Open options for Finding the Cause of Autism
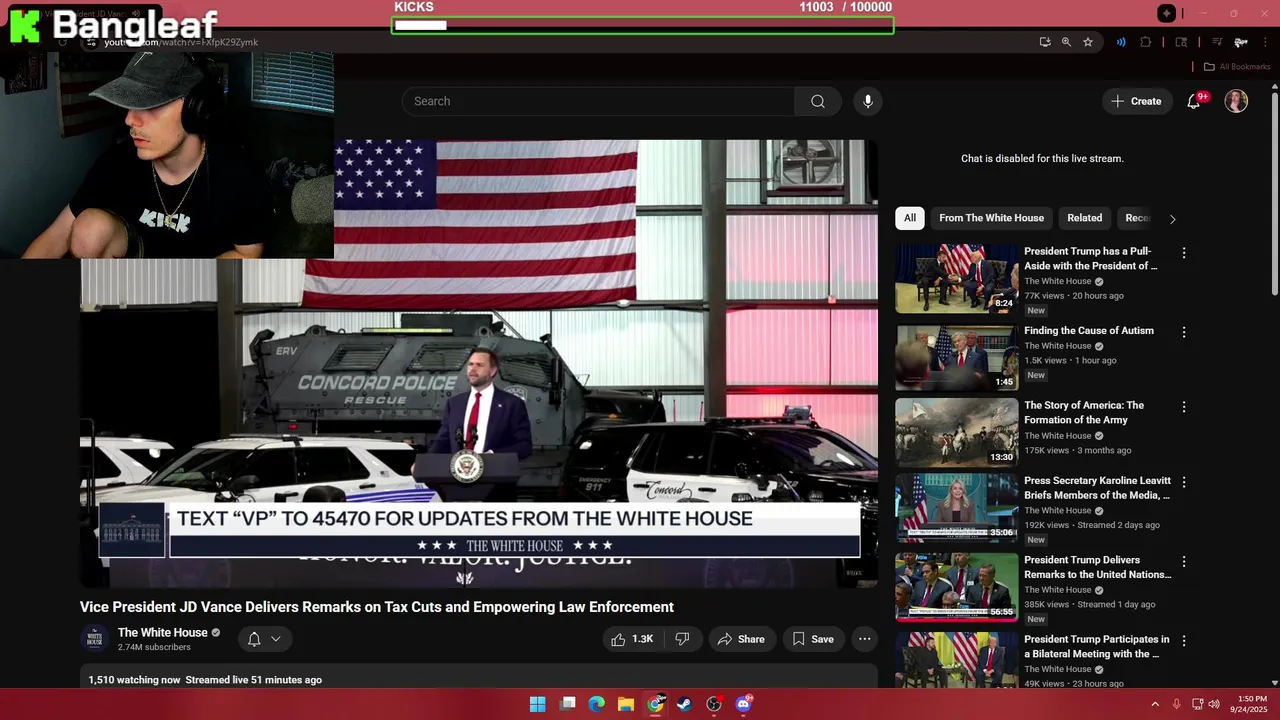 [1184, 332]
